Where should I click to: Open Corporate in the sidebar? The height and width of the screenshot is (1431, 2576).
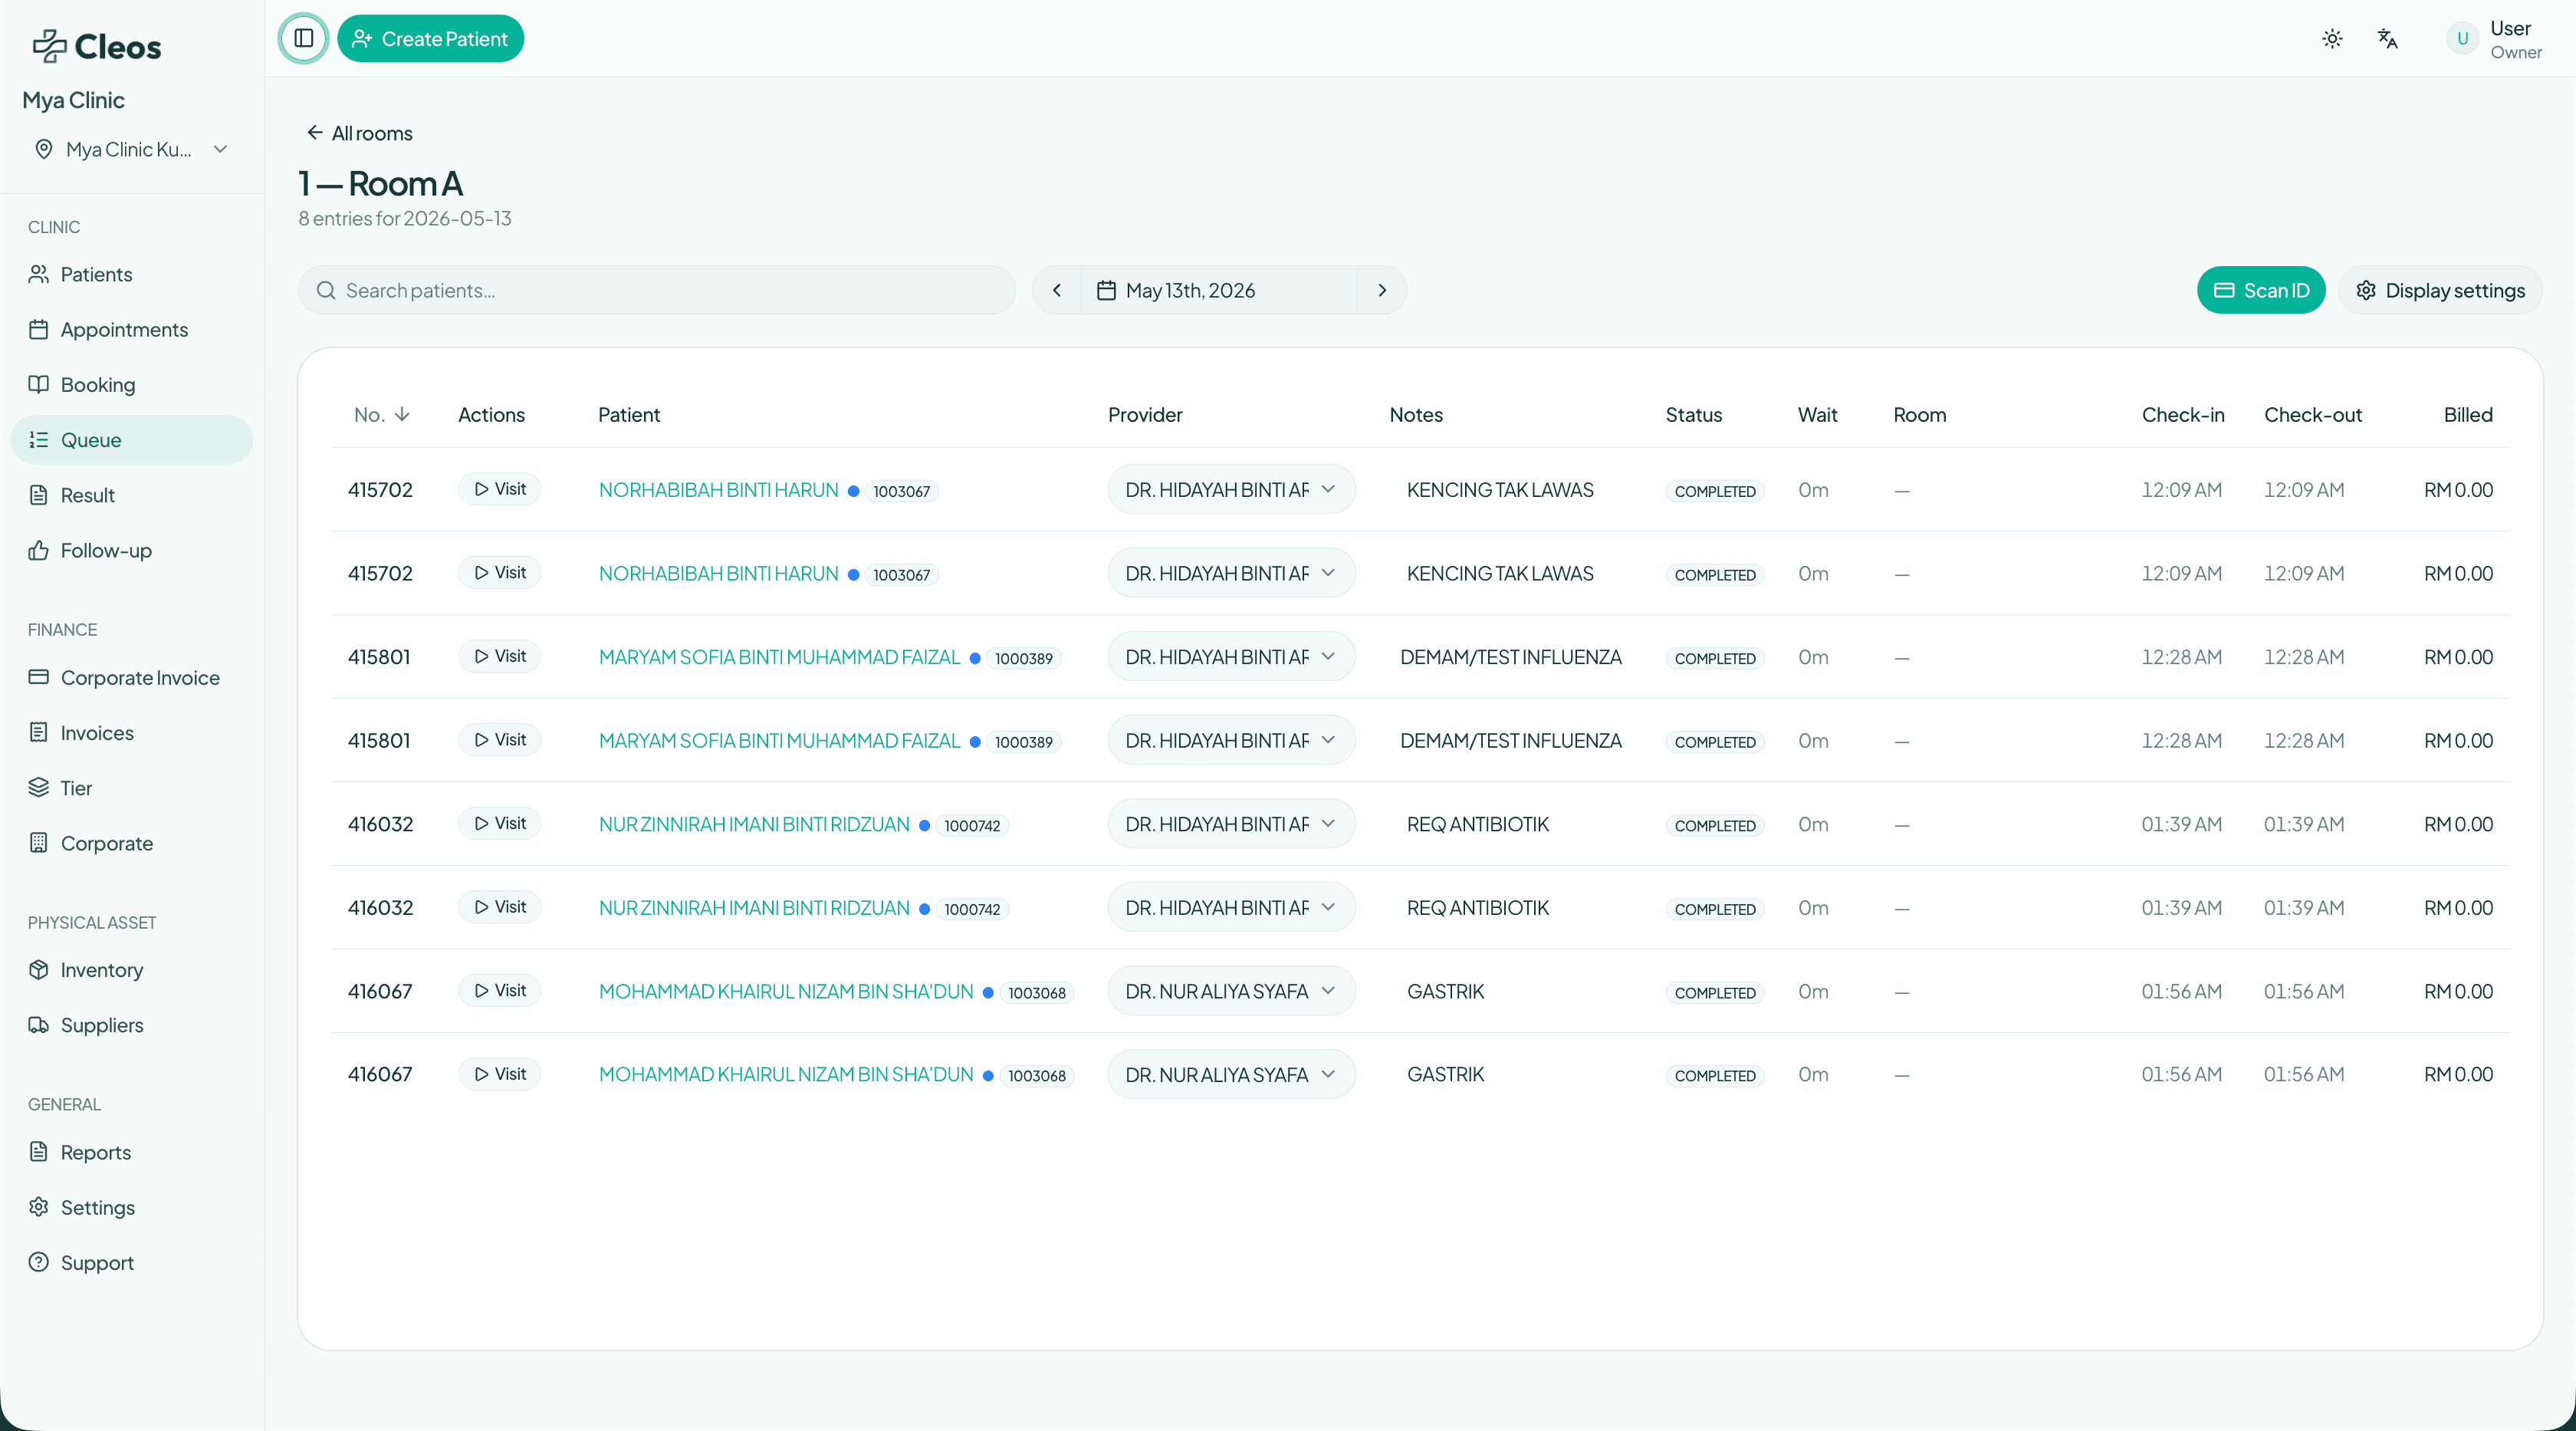point(131,843)
